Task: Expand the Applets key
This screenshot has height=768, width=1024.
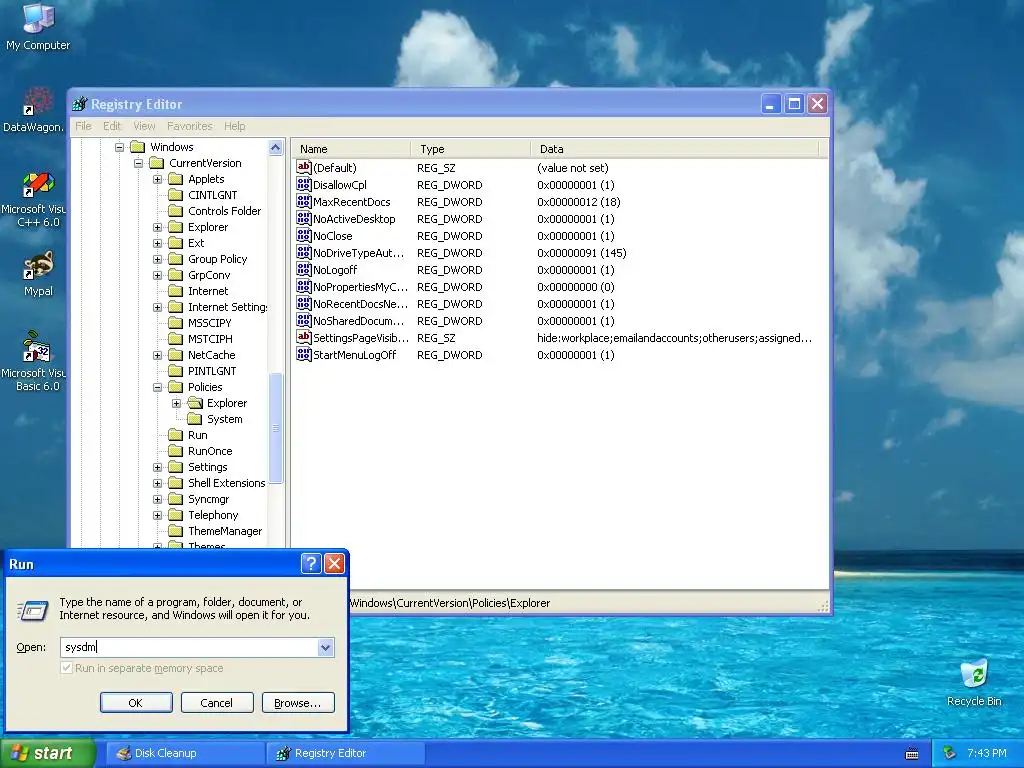Action: point(157,179)
